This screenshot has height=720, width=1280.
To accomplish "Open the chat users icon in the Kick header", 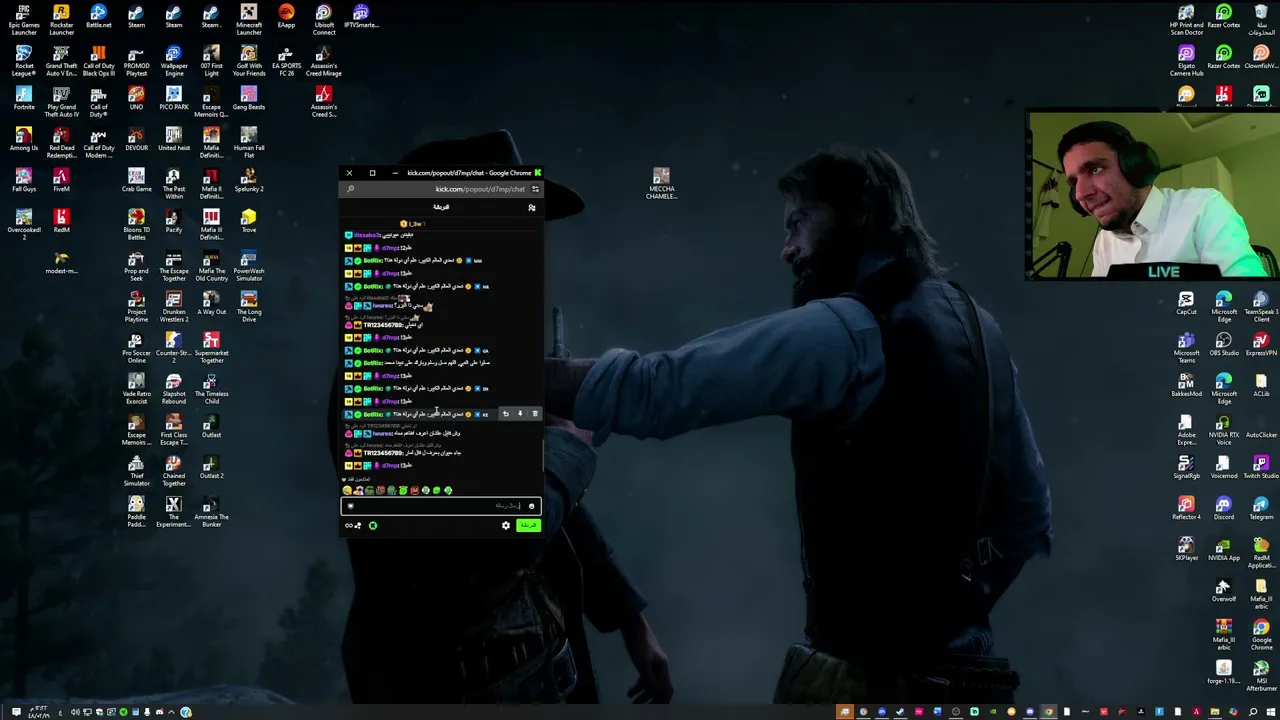I will tap(532, 207).
